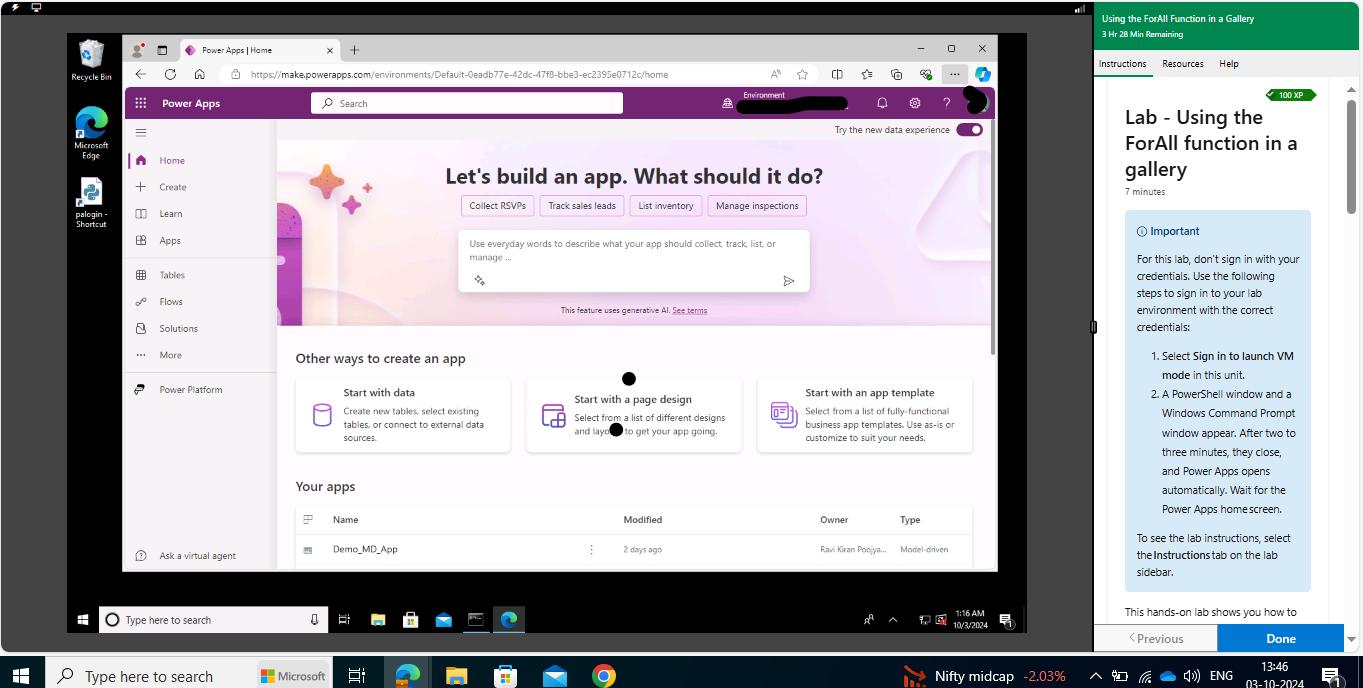Screen dimensions: 1363x688
Task: Open Google Chrome from host taskbar
Action: point(603,676)
